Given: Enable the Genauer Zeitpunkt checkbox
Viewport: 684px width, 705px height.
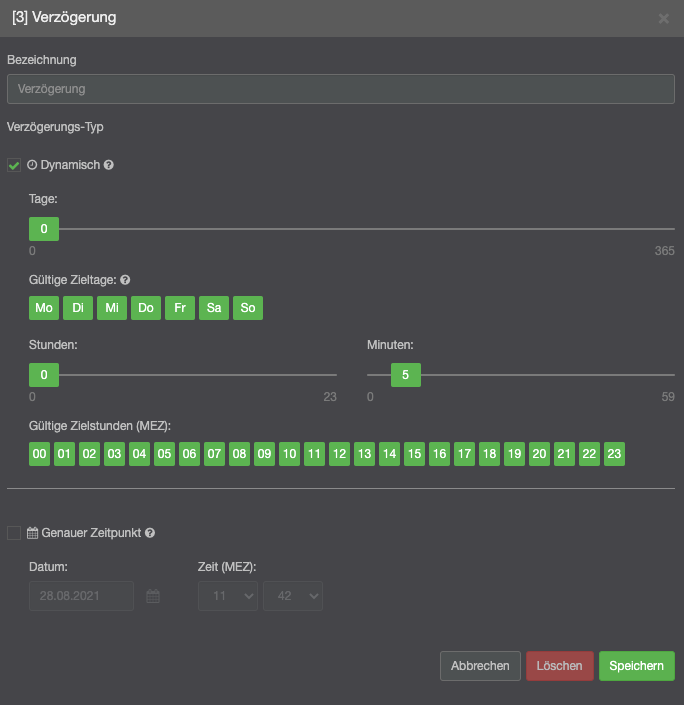Looking at the screenshot, I should [x=14, y=534].
